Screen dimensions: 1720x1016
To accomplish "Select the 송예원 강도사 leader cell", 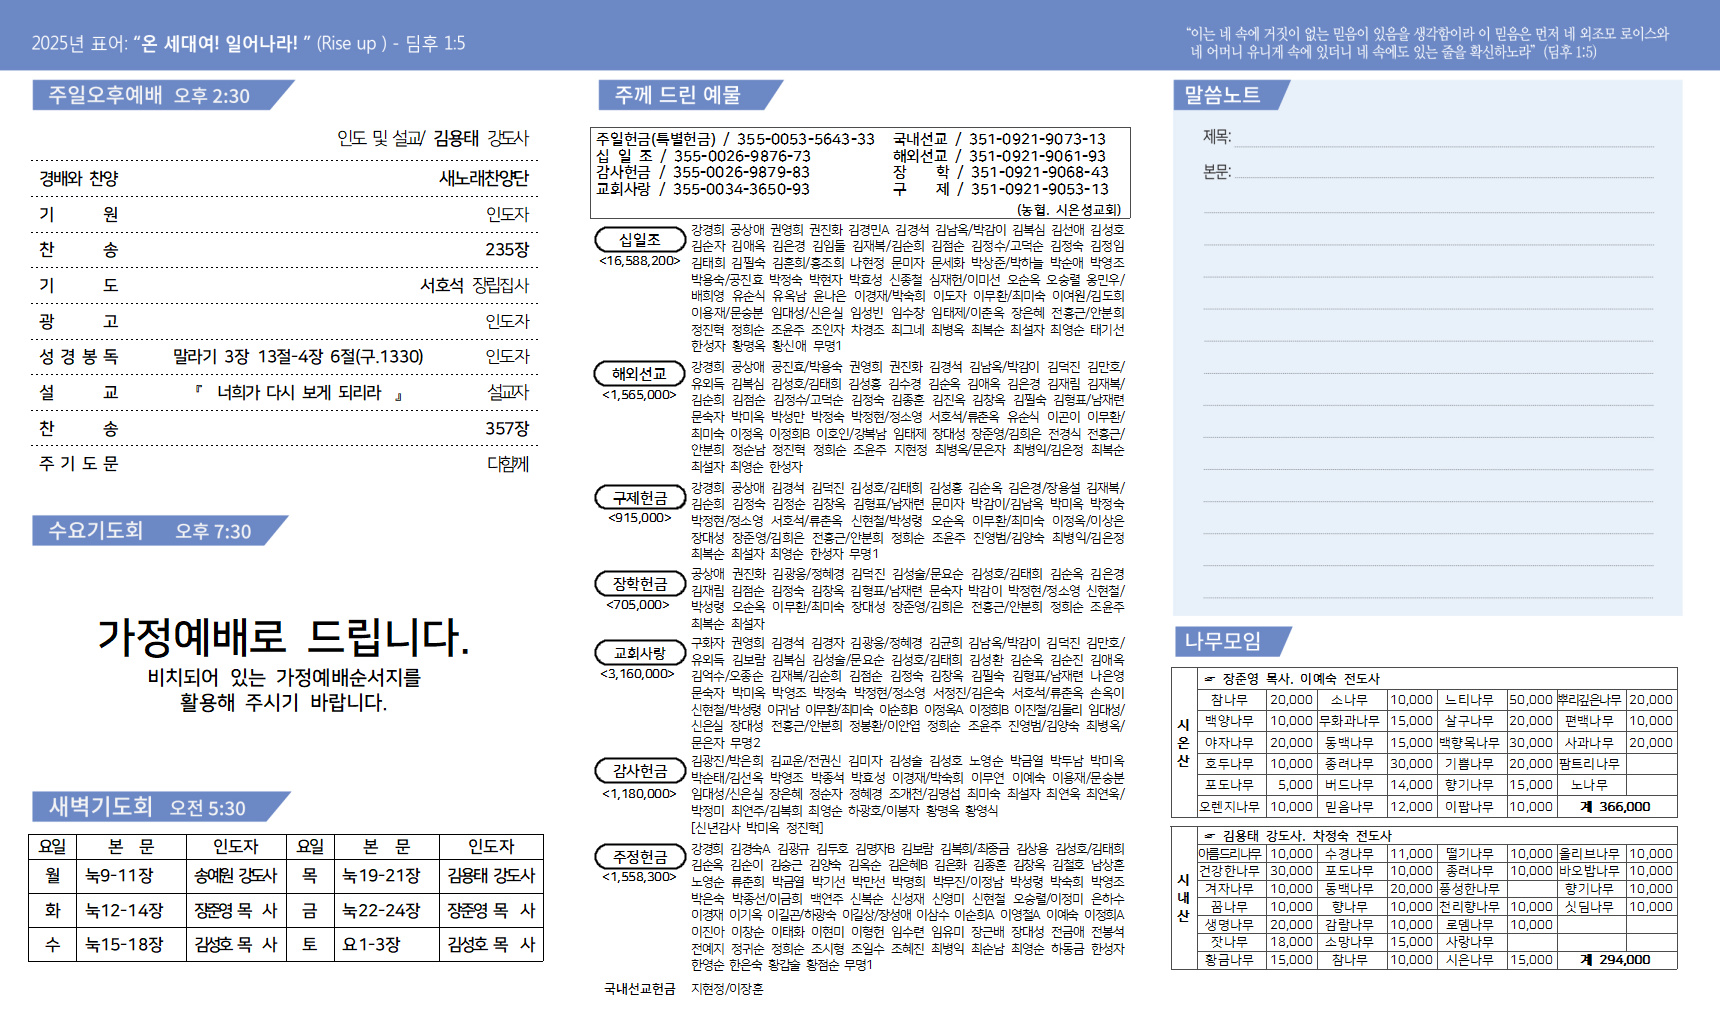I will (x=236, y=876).
